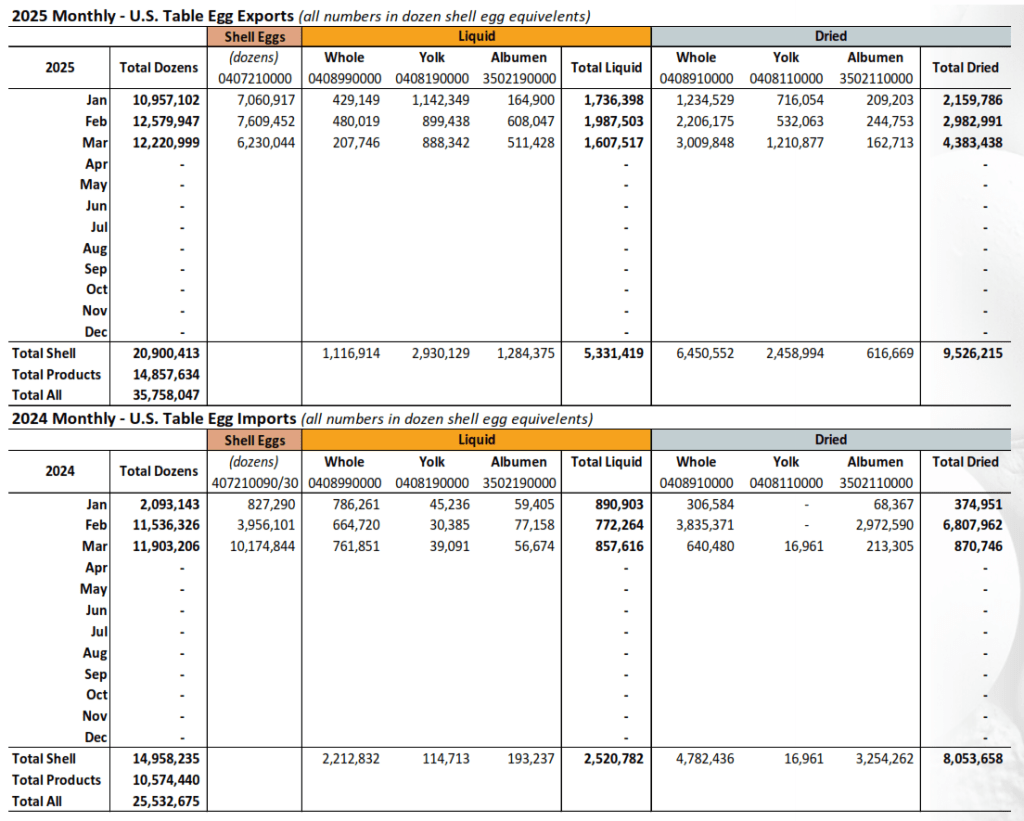Click exports Feb liquid albumen 608,047
Screen dimensions: 1024x821
click(x=531, y=121)
